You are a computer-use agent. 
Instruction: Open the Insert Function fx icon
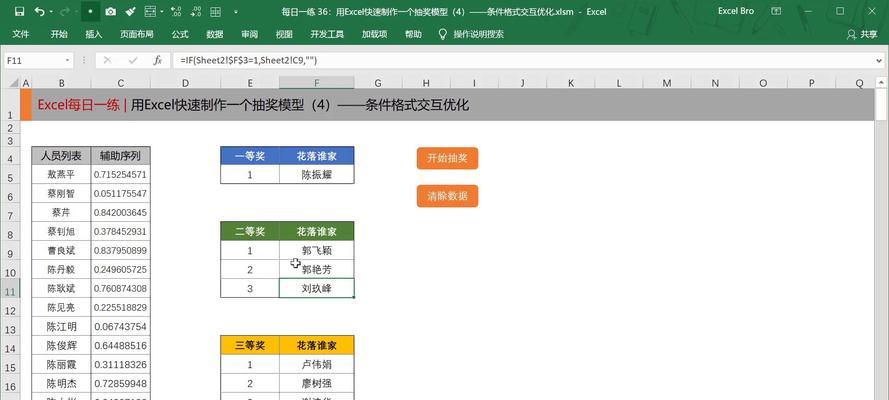click(158, 60)
